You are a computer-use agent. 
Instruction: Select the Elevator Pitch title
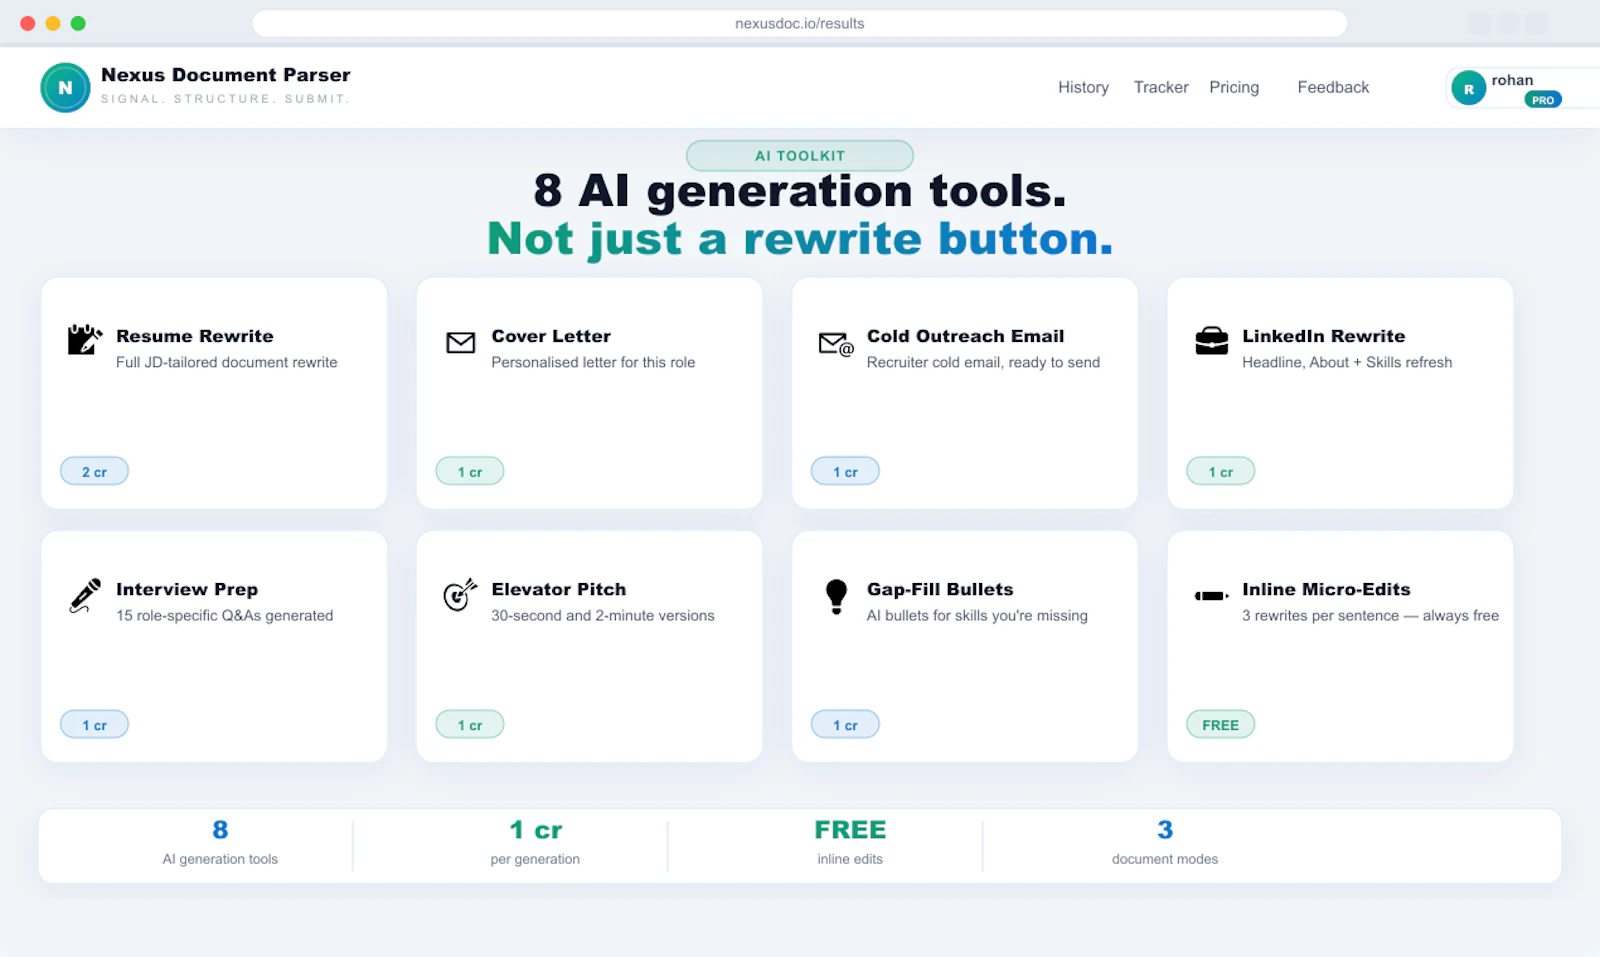[x=559, y=589]
